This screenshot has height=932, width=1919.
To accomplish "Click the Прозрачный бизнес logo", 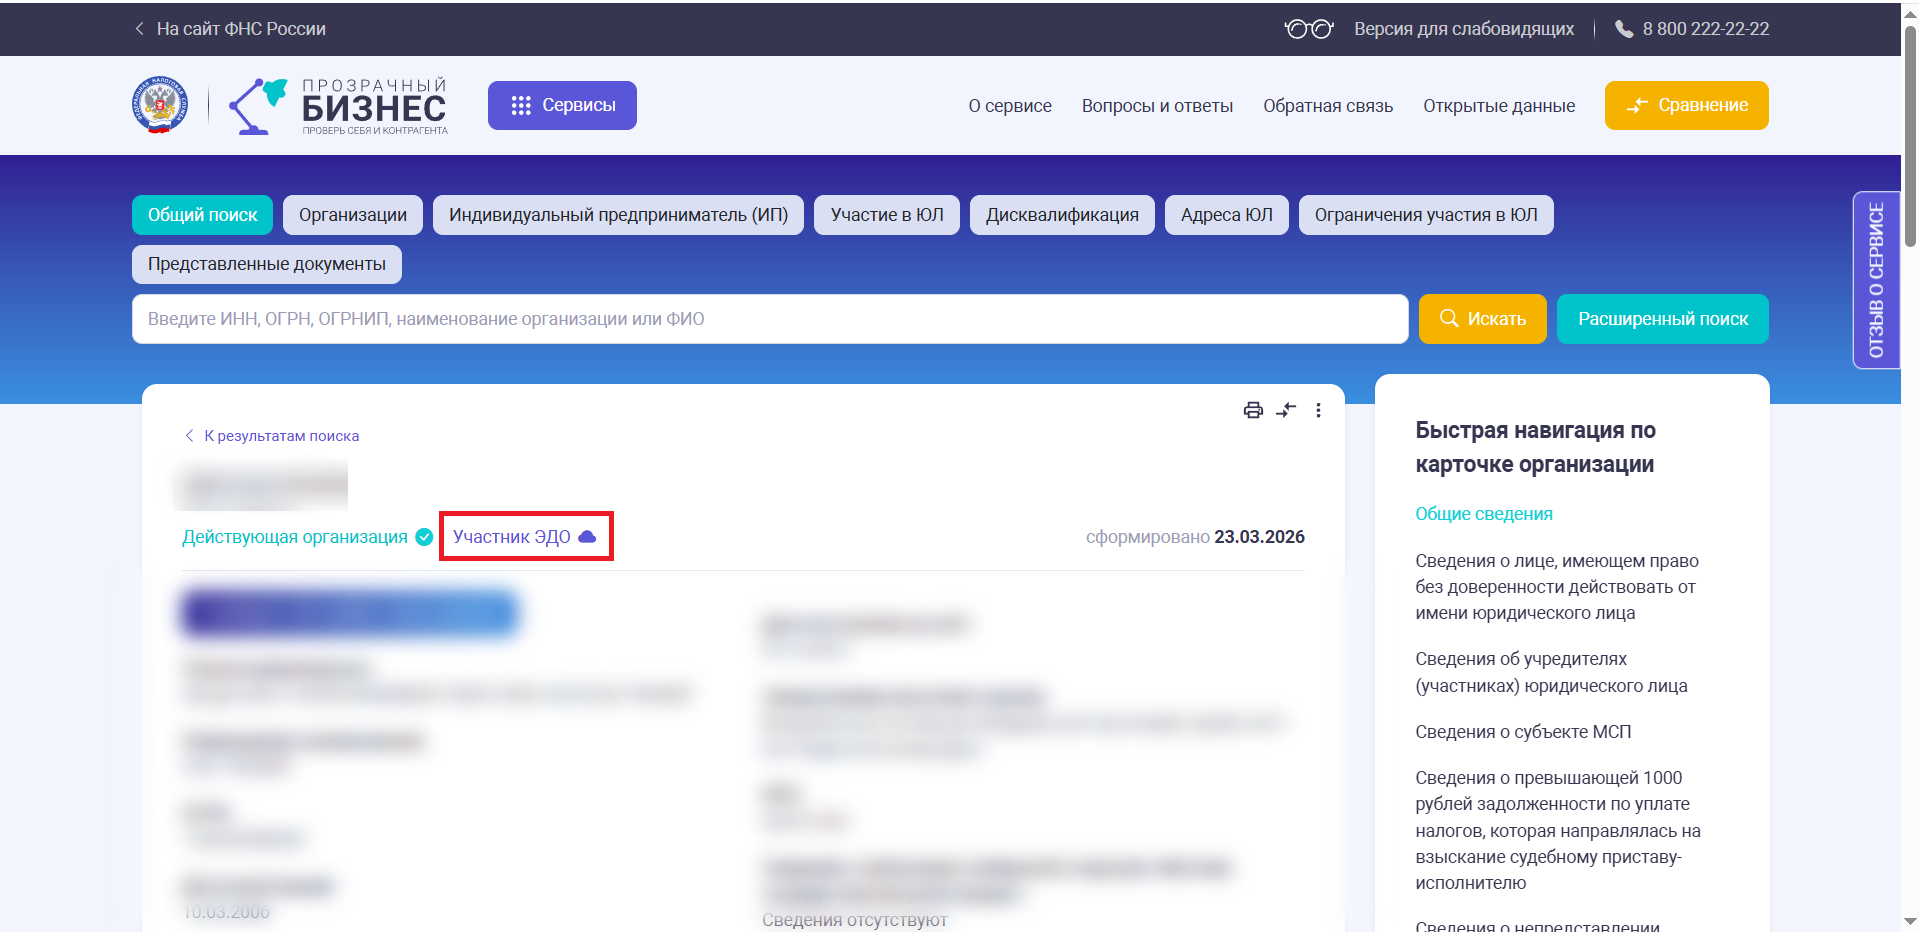I will (x=338, y=106).
